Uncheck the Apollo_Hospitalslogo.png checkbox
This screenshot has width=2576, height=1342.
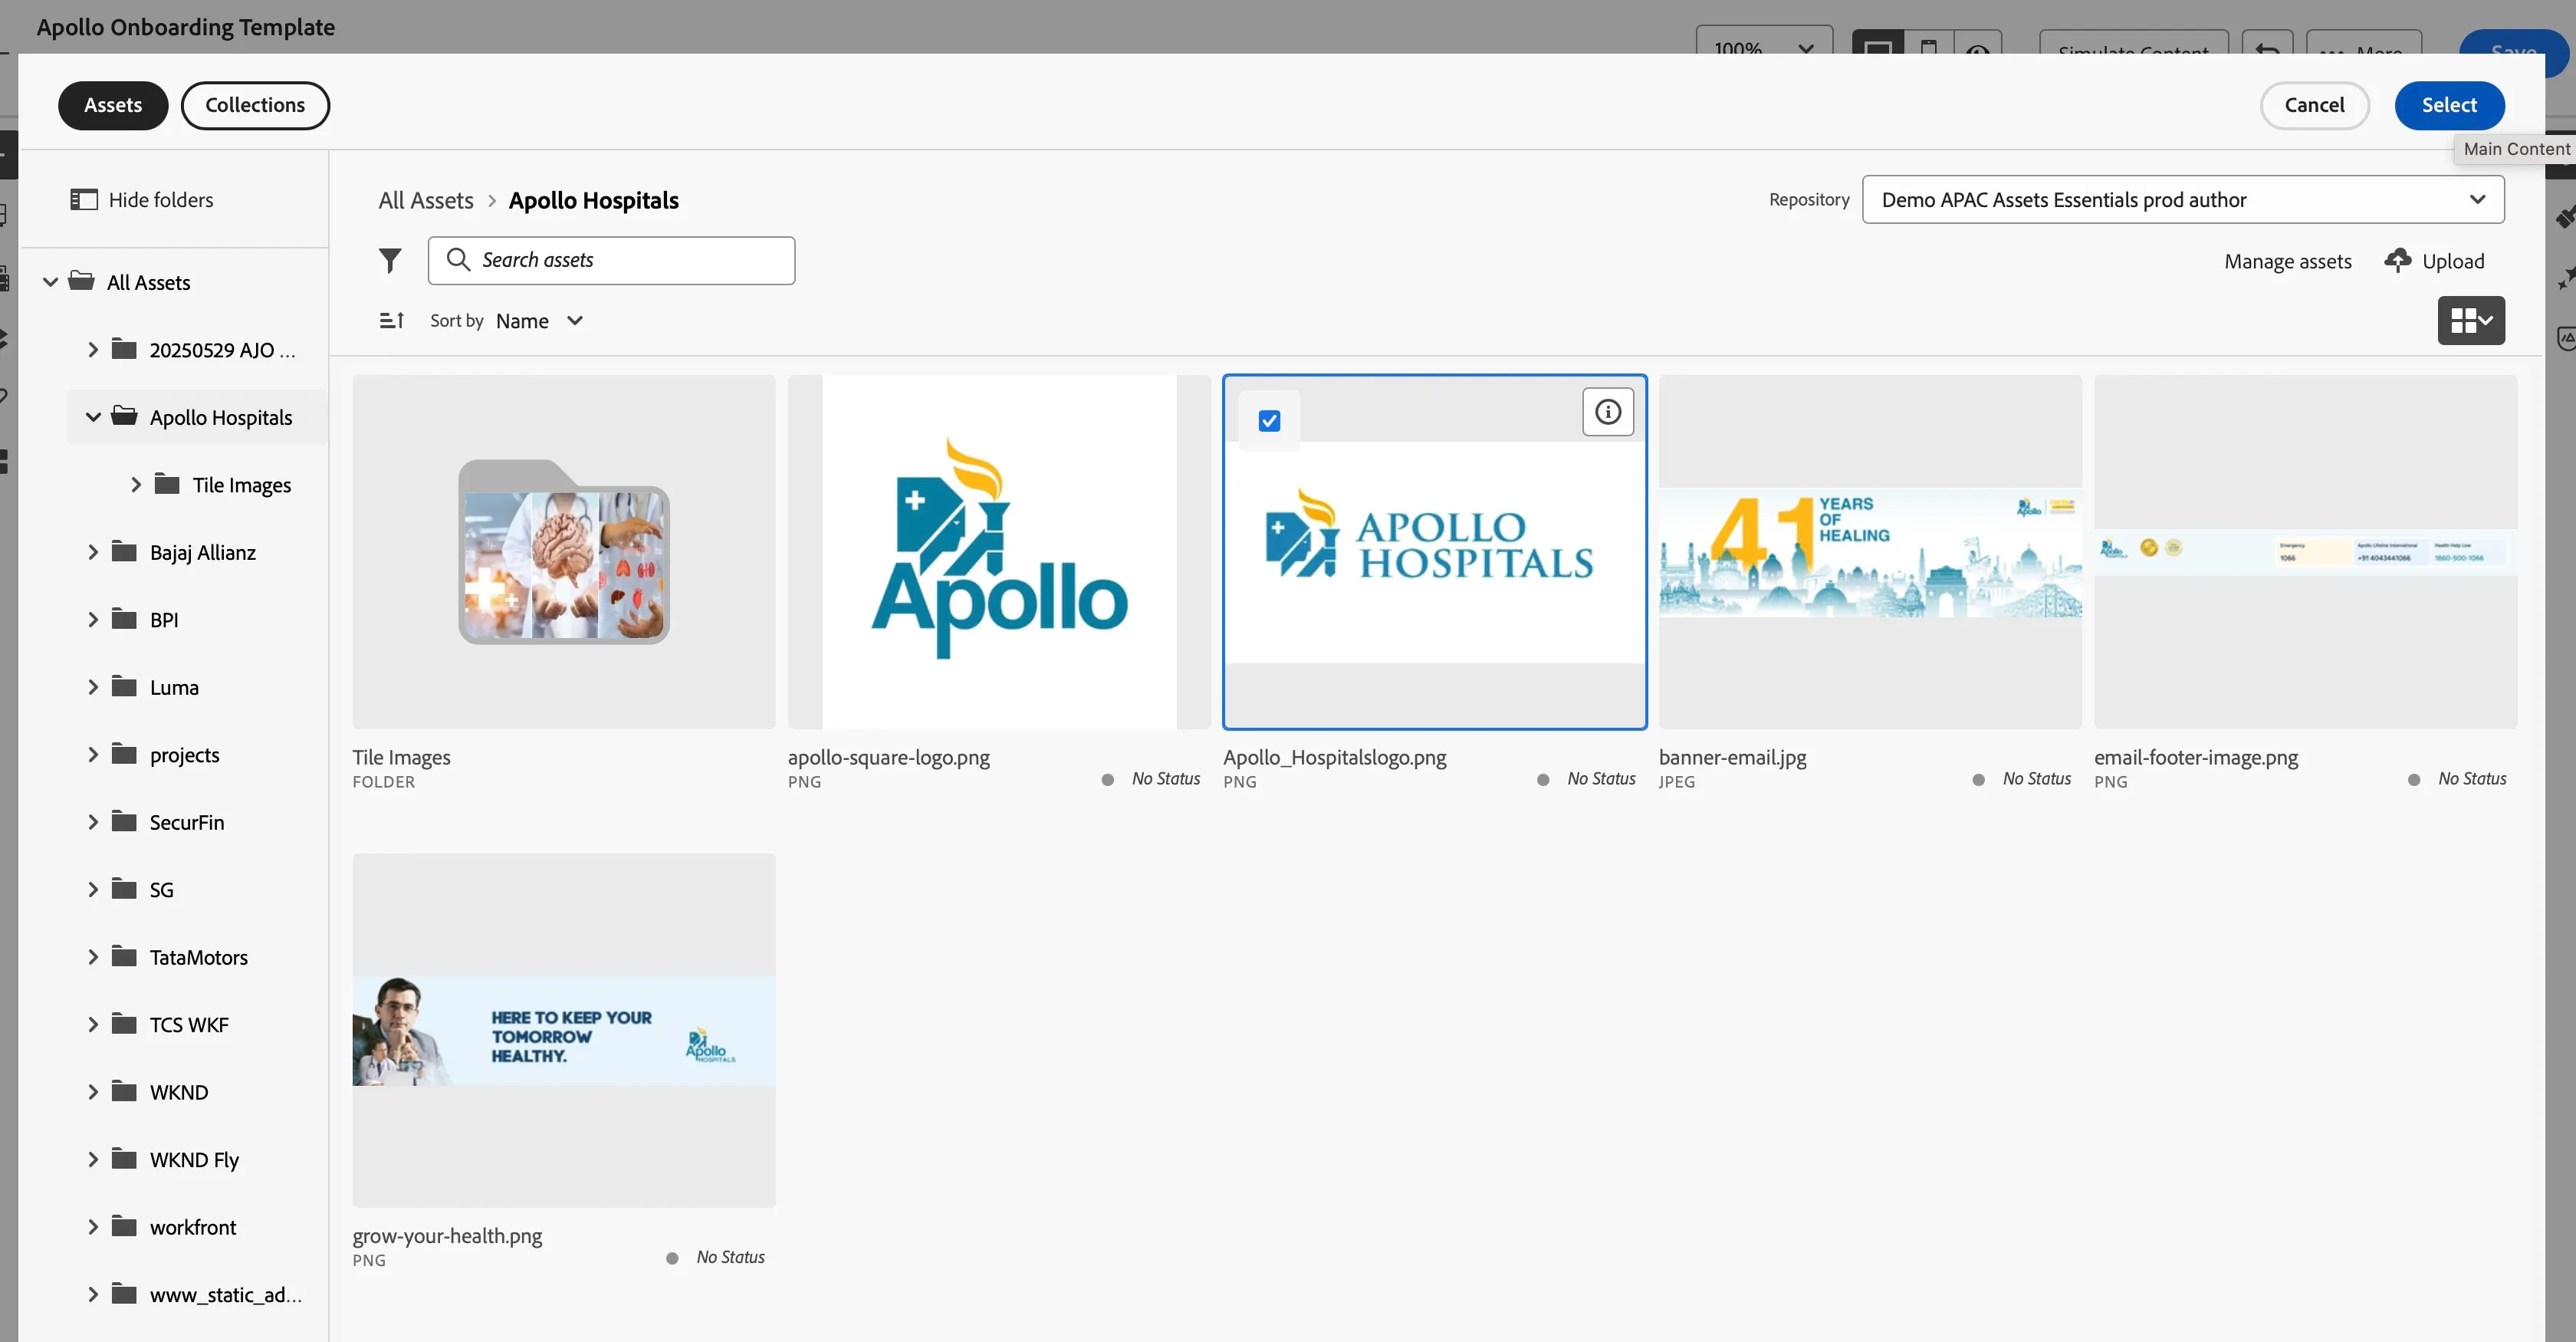[x=1269, y=421]
